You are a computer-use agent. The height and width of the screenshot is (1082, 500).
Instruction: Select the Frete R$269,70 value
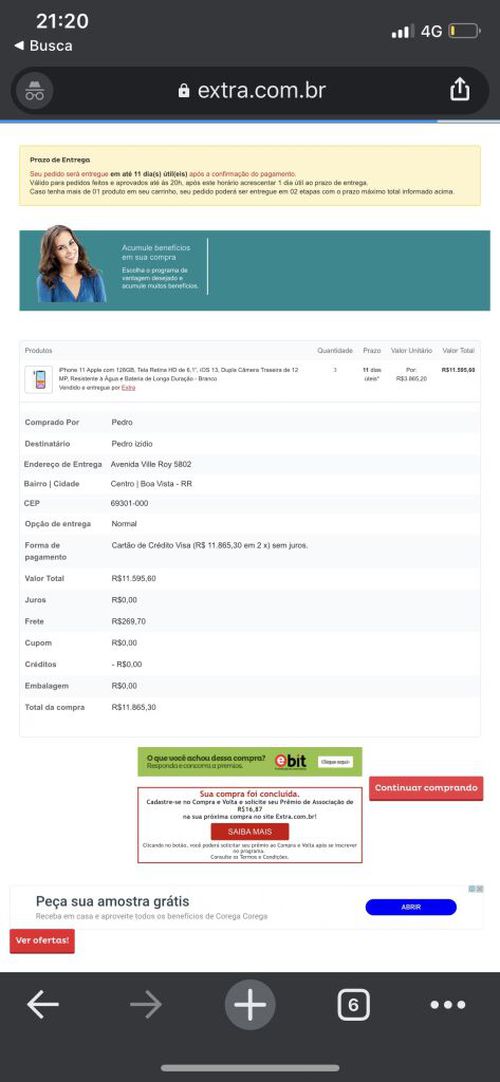click(x=128, y=622)
